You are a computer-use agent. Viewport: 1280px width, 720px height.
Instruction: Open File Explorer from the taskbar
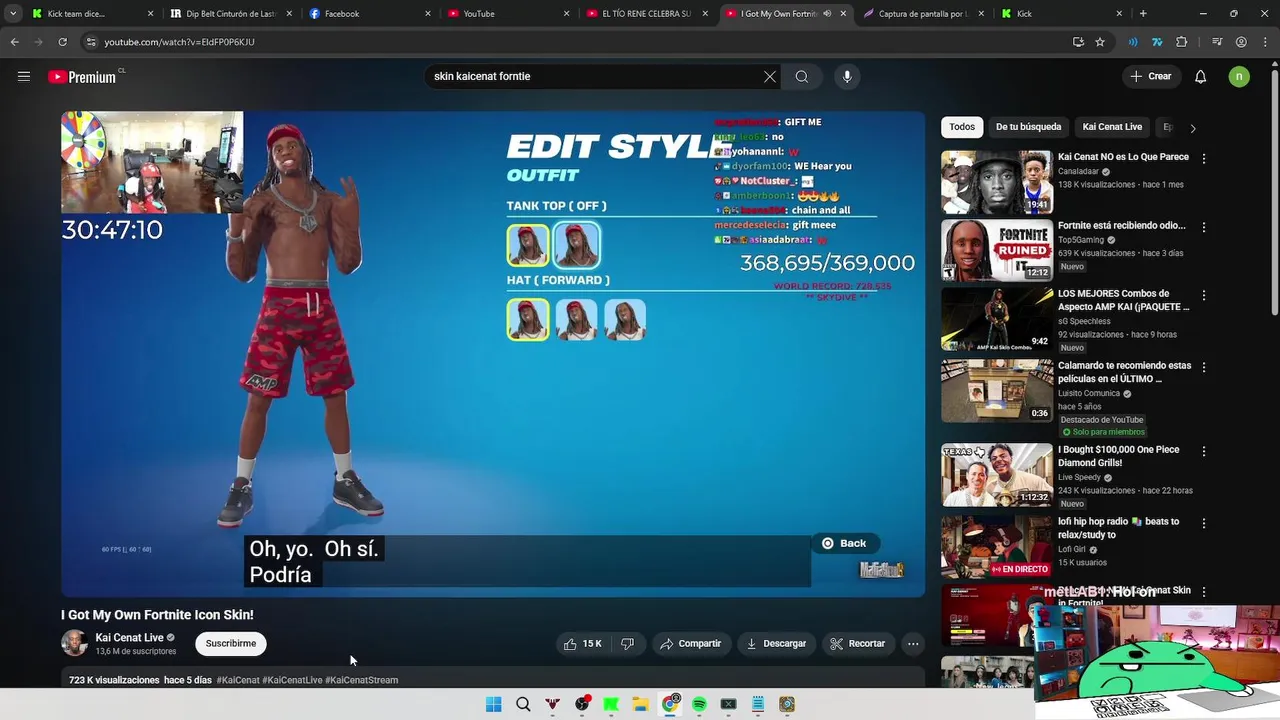[x=640, y=704]
